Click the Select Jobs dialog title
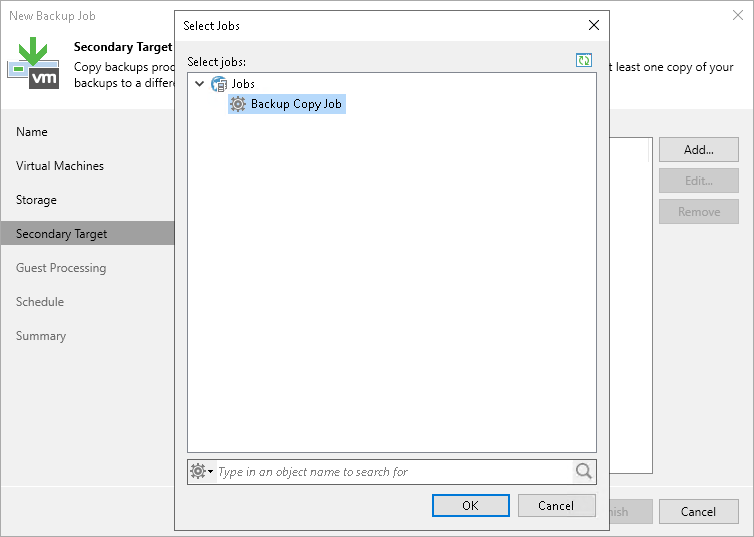The width and height of the screenshot is (754, 537). coord(212,25)
